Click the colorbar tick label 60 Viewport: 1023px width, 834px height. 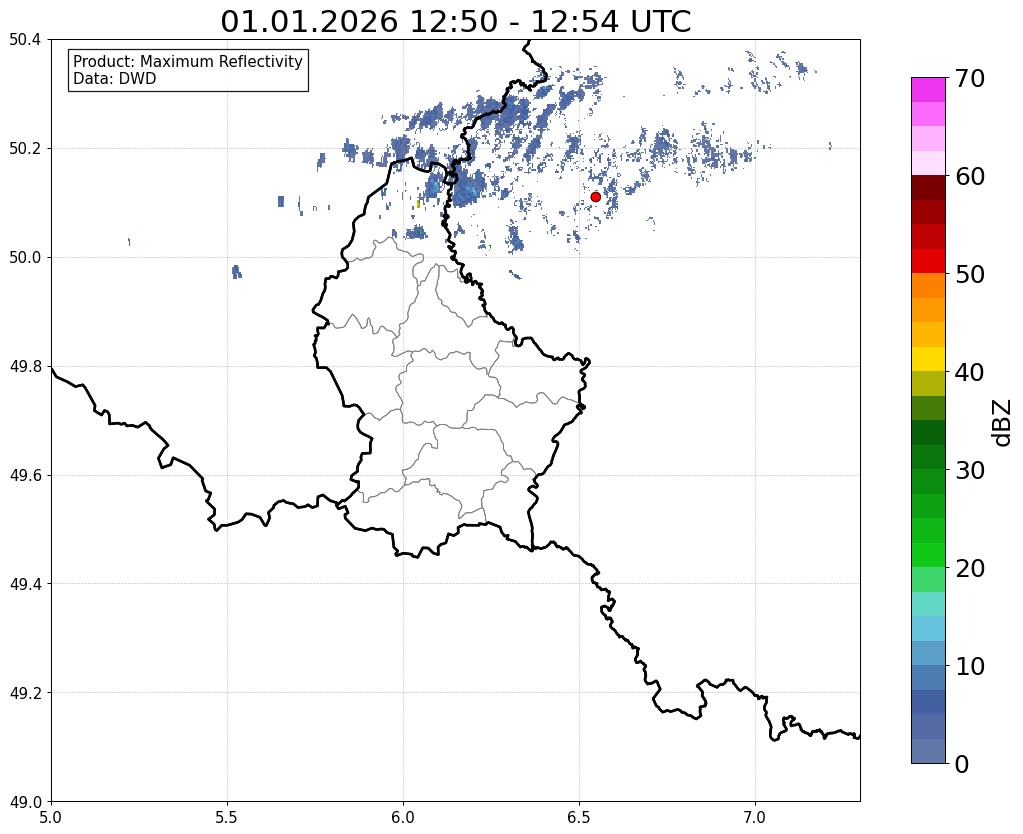[970, 176]
